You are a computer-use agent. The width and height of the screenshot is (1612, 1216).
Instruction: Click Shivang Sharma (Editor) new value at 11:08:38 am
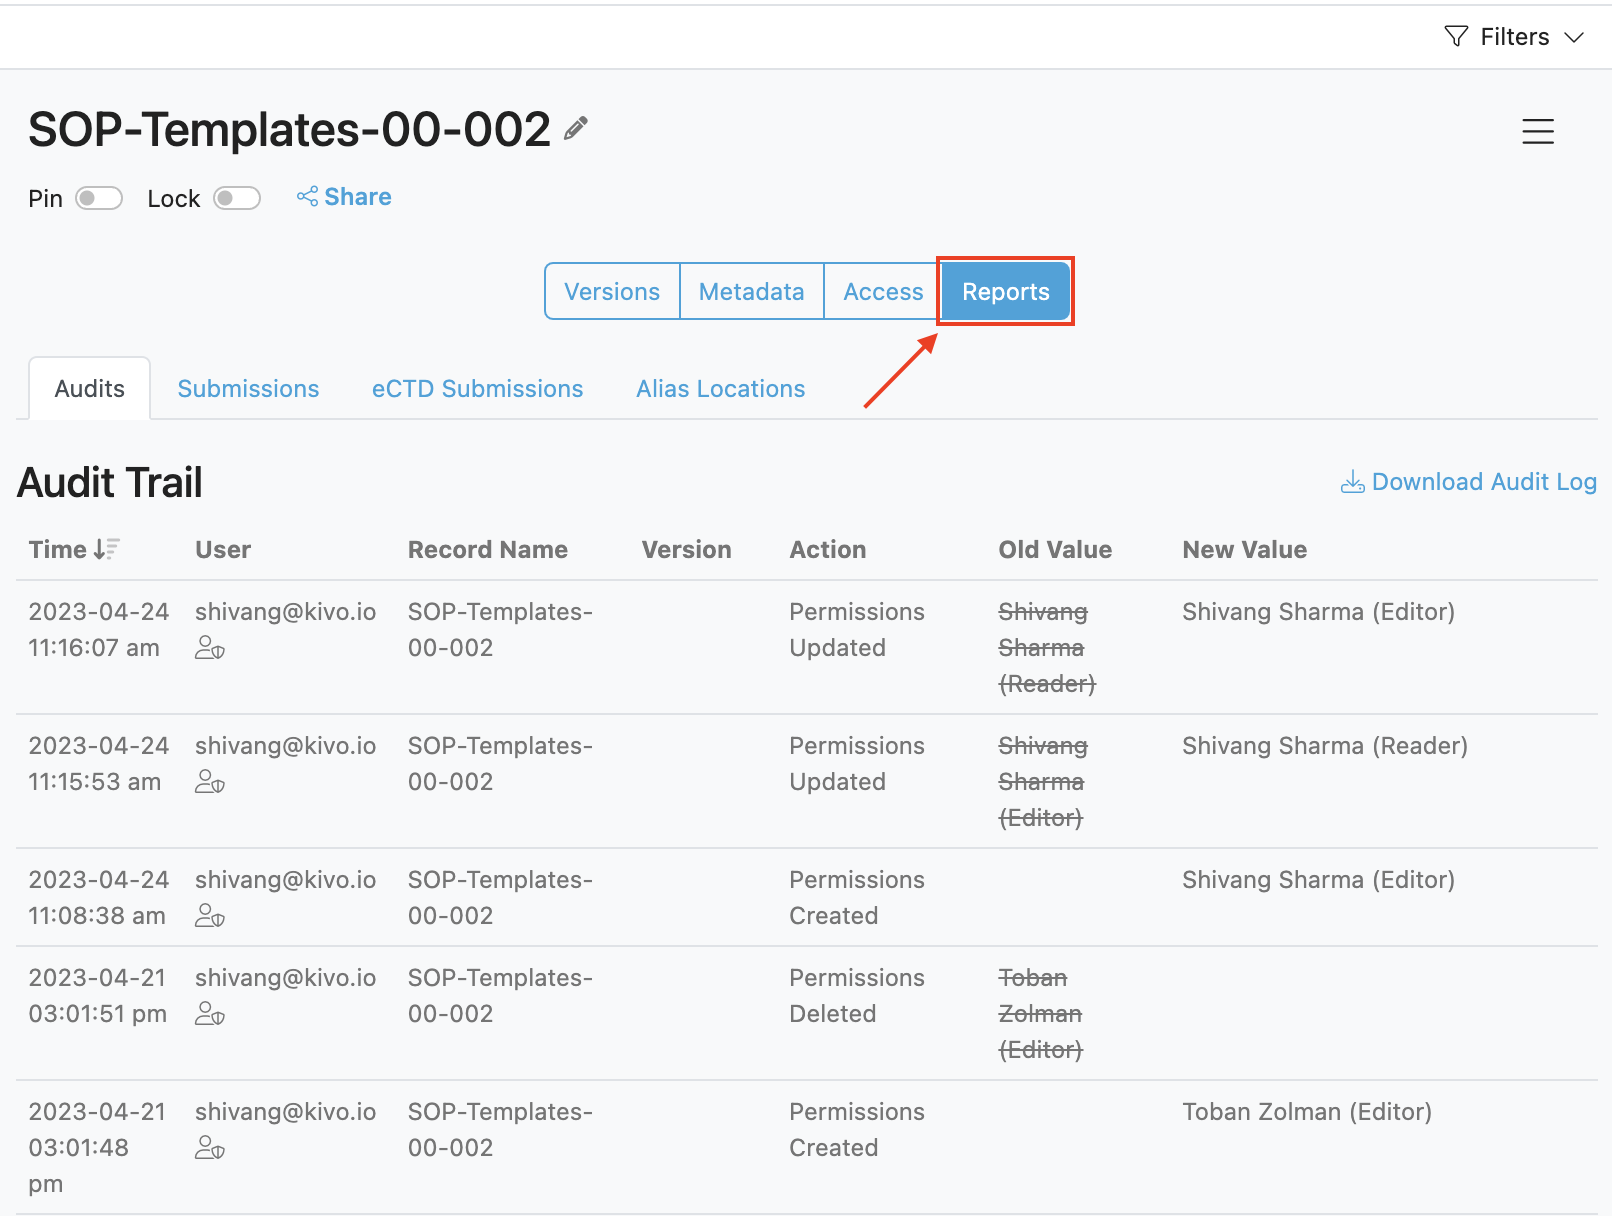pos(1318,879)
